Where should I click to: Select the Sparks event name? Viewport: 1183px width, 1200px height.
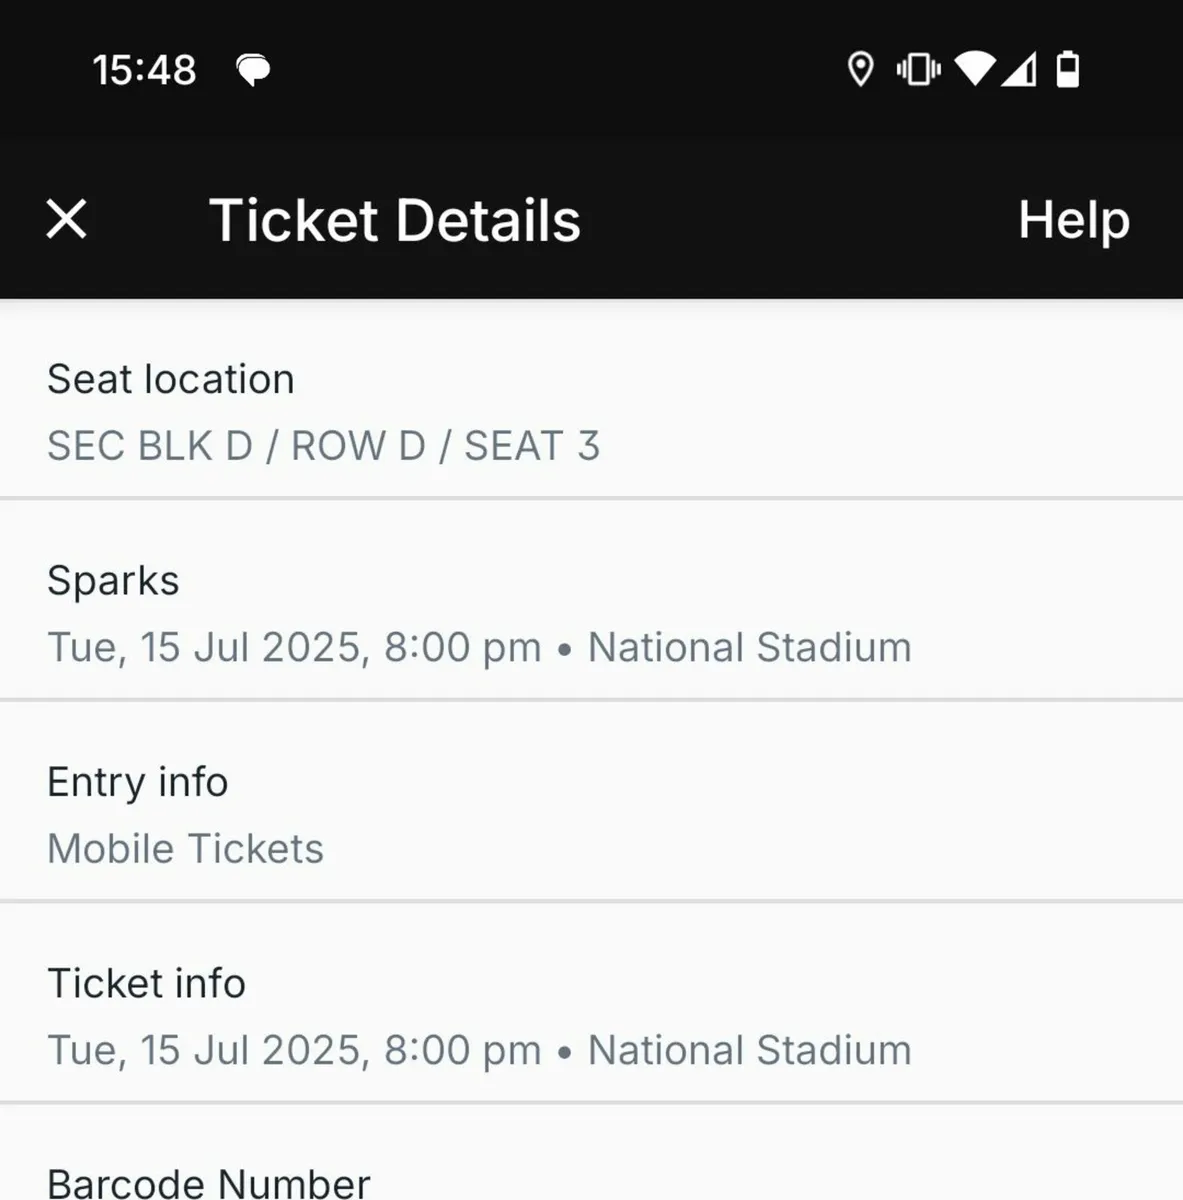(x=113, y=582)
